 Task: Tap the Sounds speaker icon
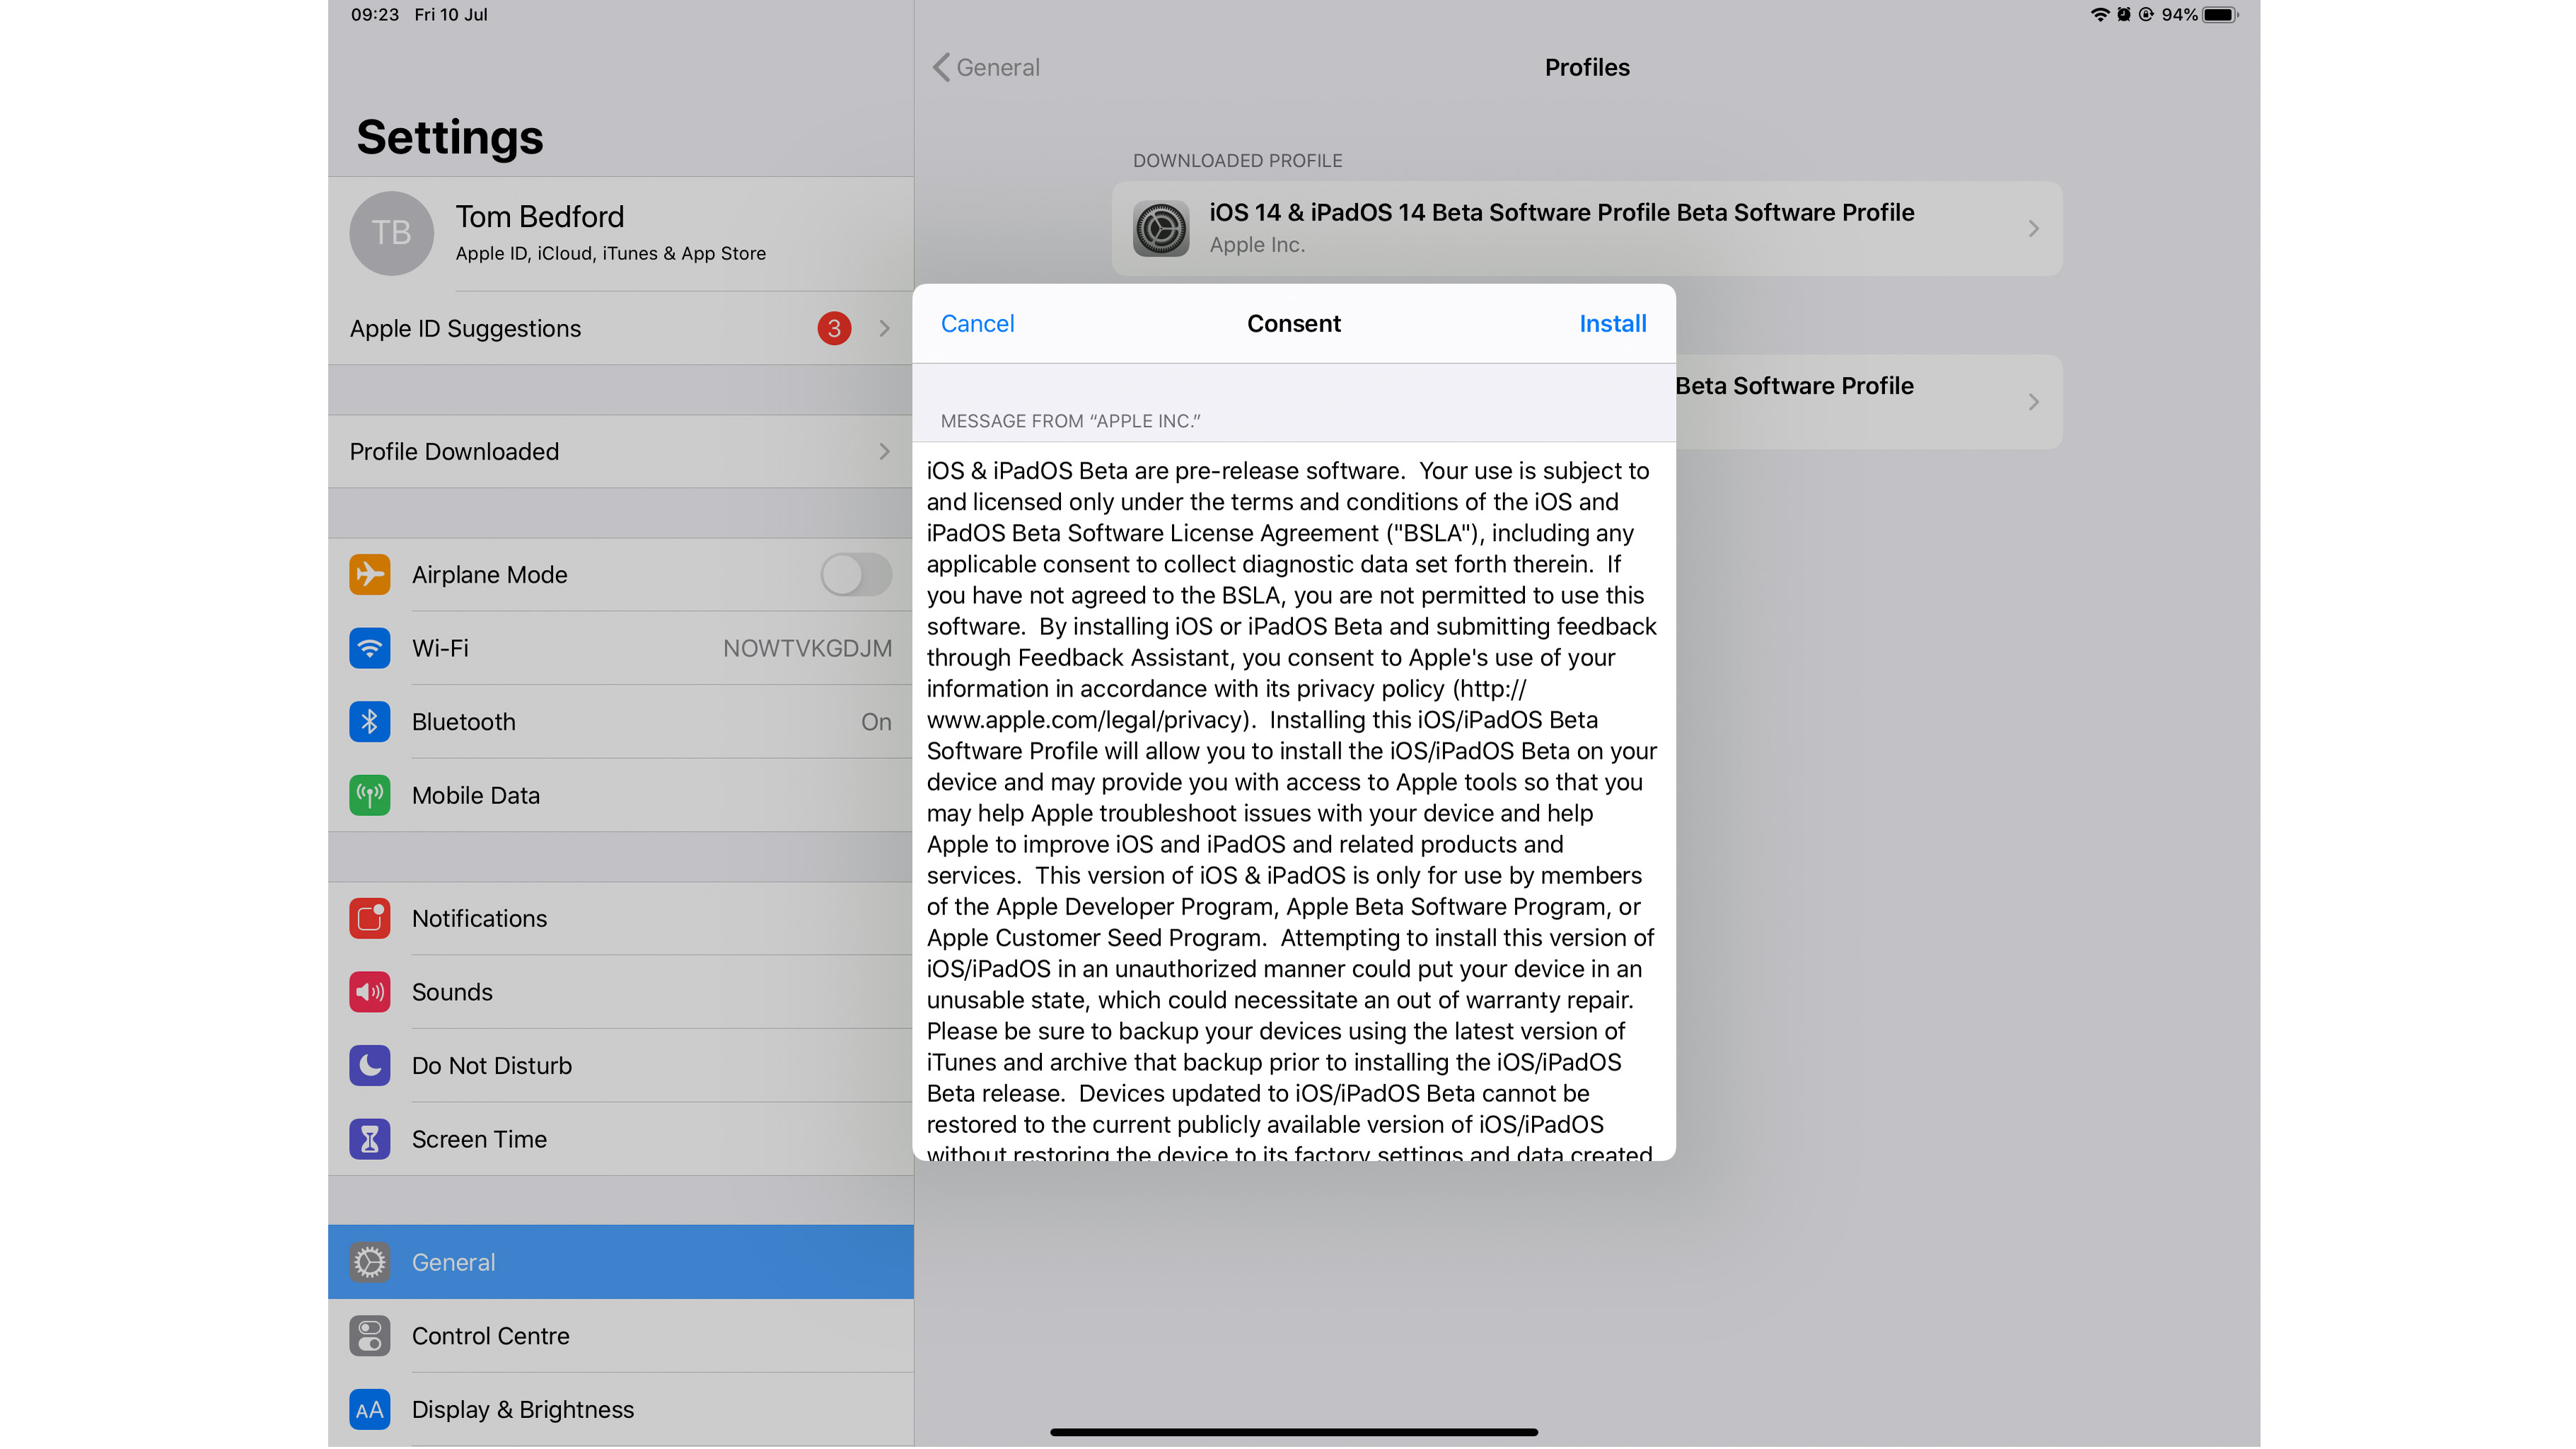pyautogui.click(x=369, y=992)
